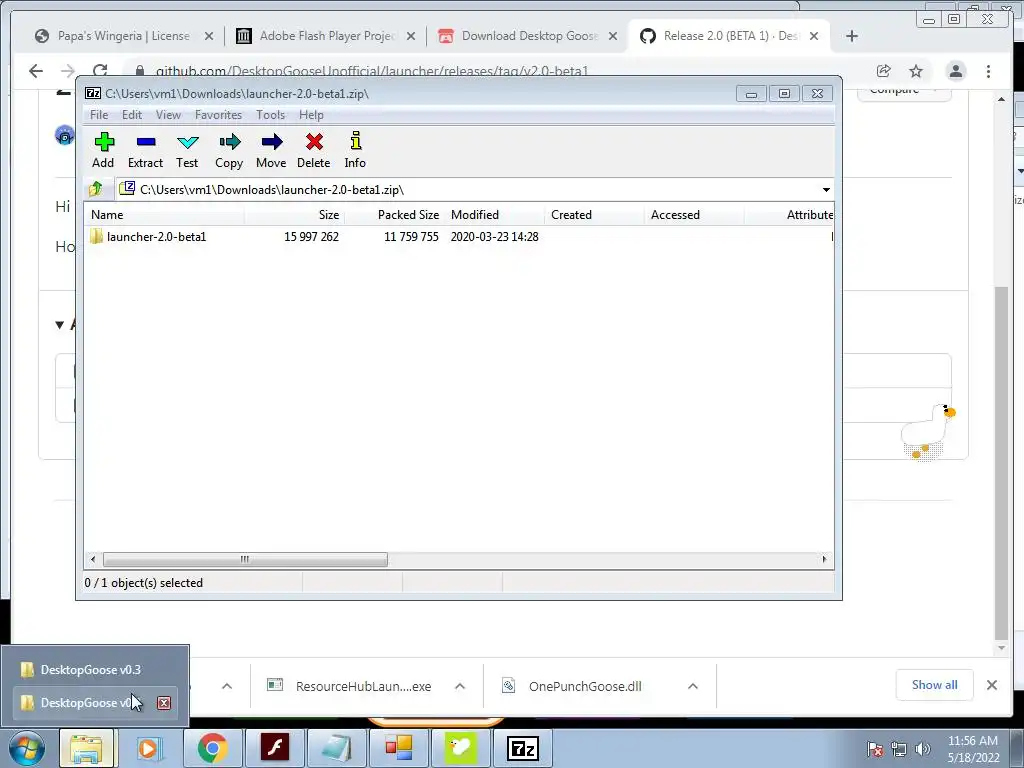The image size is (1024, 768).
Task: Open the OnePunchGoose.dll download item
Action: (x=573, y=686)
